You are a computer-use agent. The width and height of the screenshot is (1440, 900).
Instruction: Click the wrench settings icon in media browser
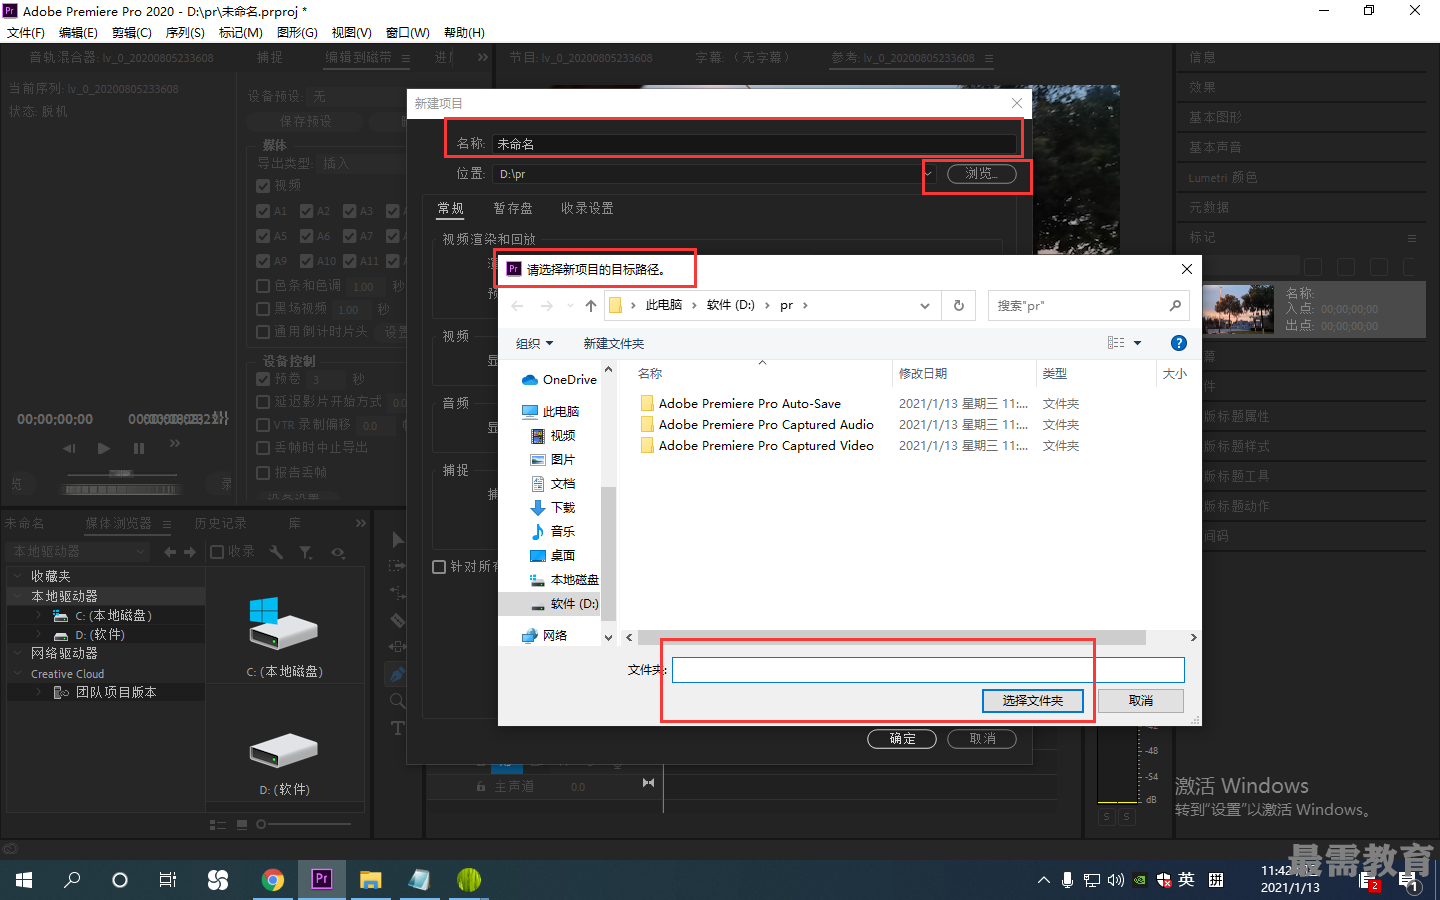pos(277,552)
